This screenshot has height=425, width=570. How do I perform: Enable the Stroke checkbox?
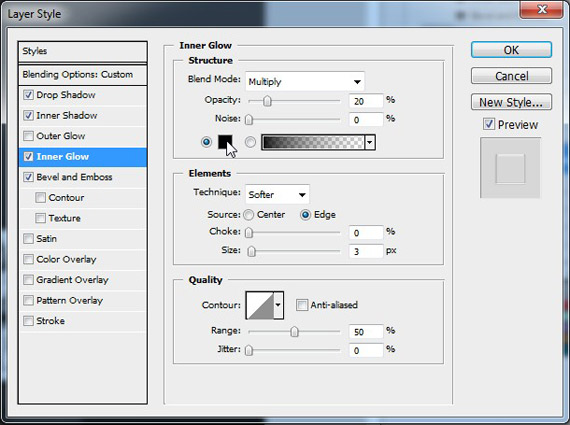[28, 321]
